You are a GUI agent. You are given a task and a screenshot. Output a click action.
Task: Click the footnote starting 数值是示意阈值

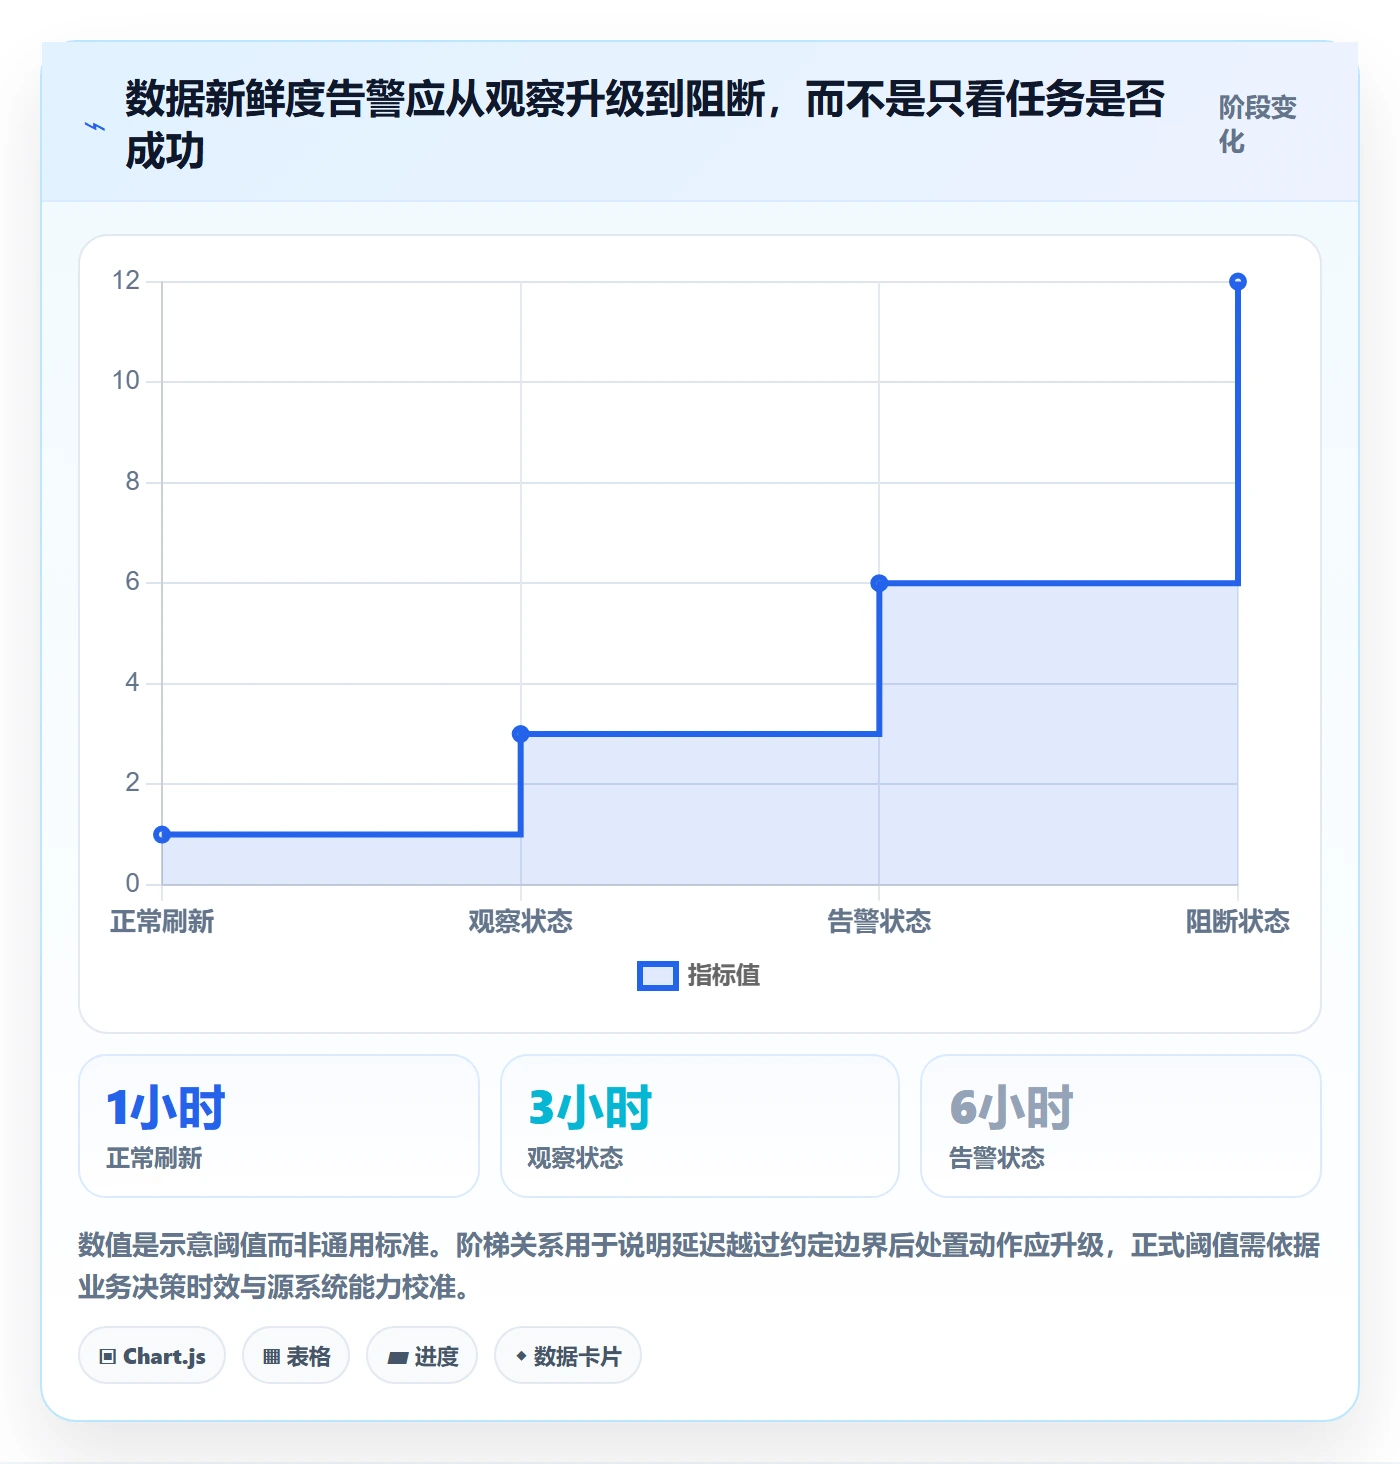click(699, 1266)
